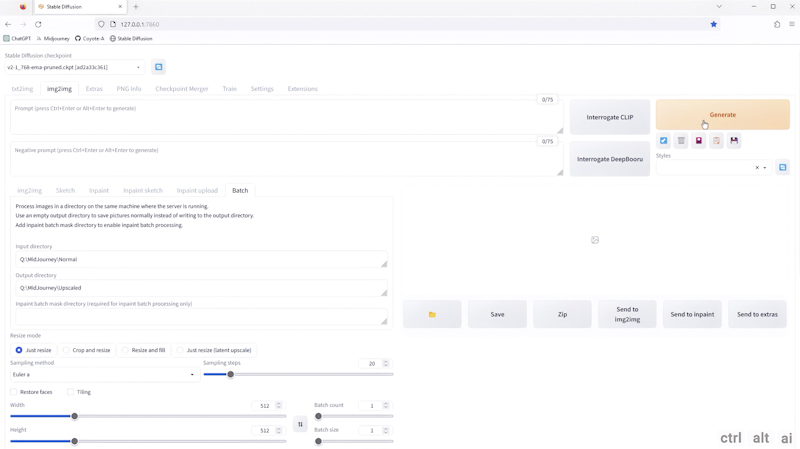Open the ChatGPT bookmark
The width and height of the screenshot is (800, 449).
17,38
